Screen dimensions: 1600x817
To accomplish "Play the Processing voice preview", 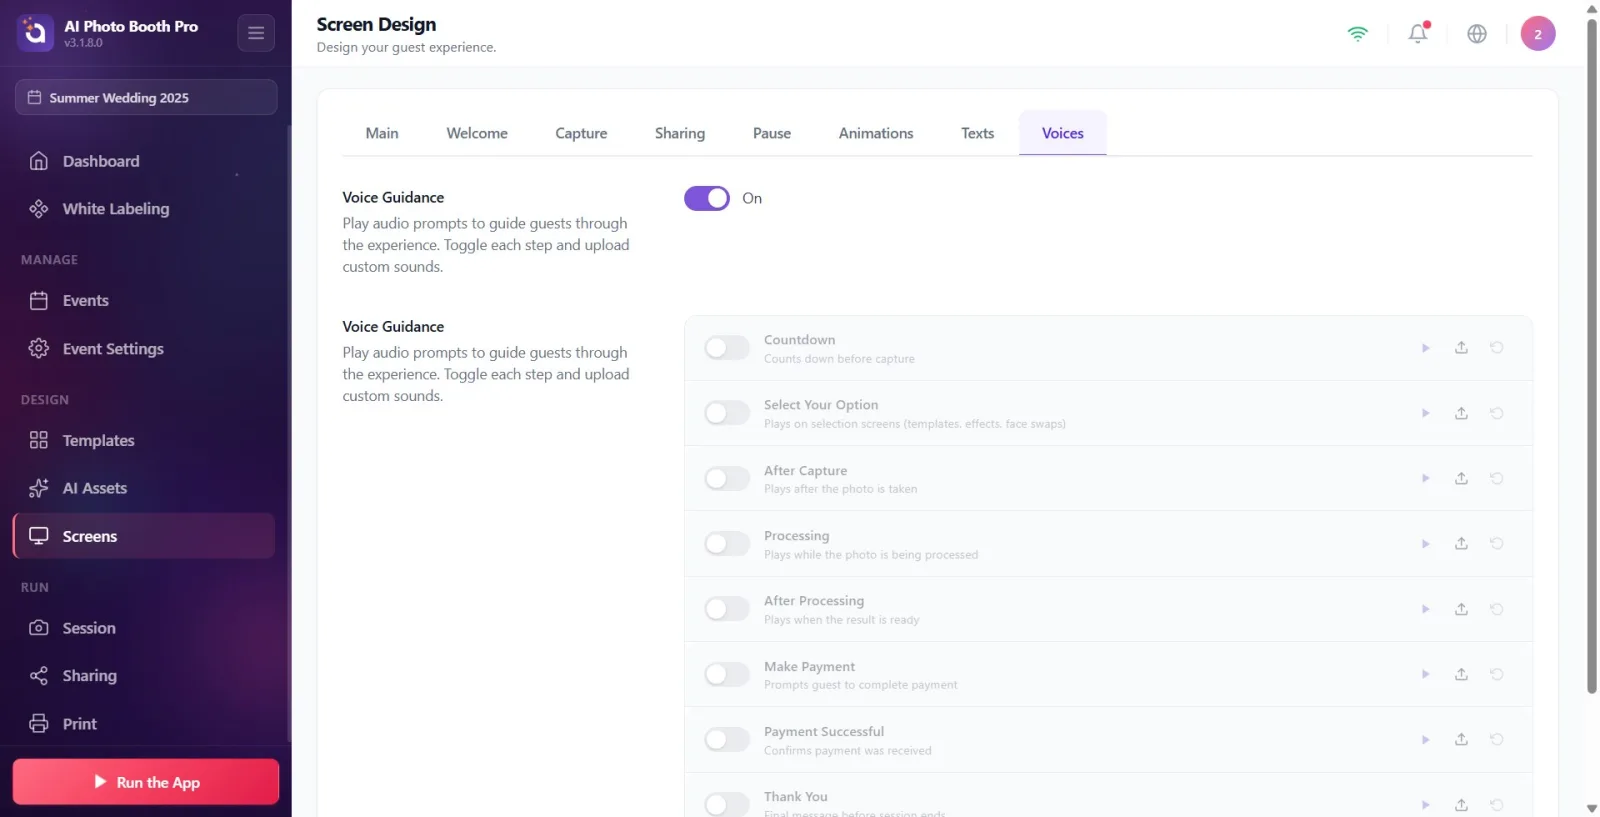I will click(x=1426, y=544).
